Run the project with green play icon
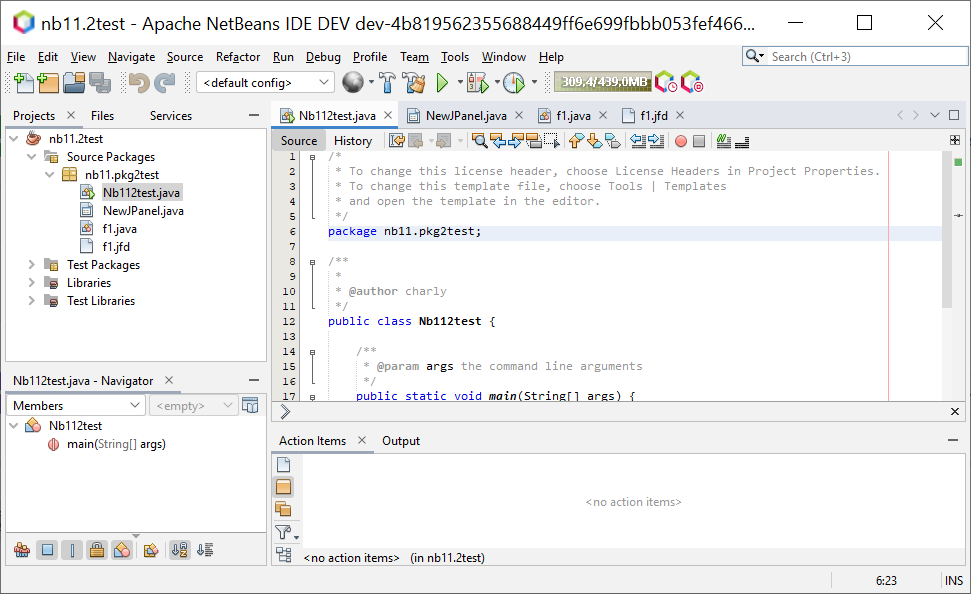 coord(442,82)
